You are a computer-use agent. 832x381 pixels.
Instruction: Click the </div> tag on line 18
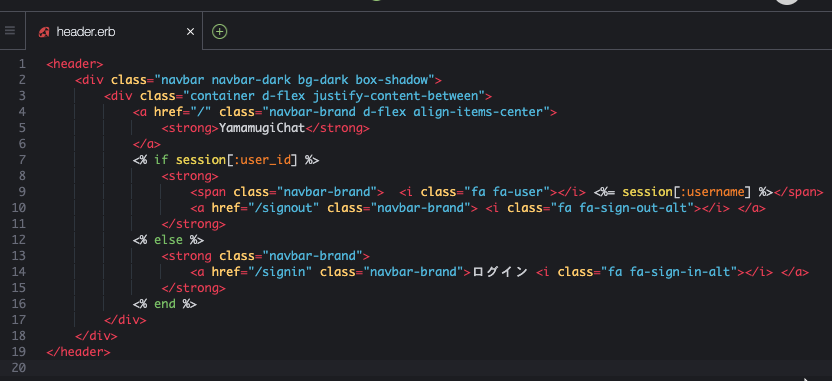[96, 336]
